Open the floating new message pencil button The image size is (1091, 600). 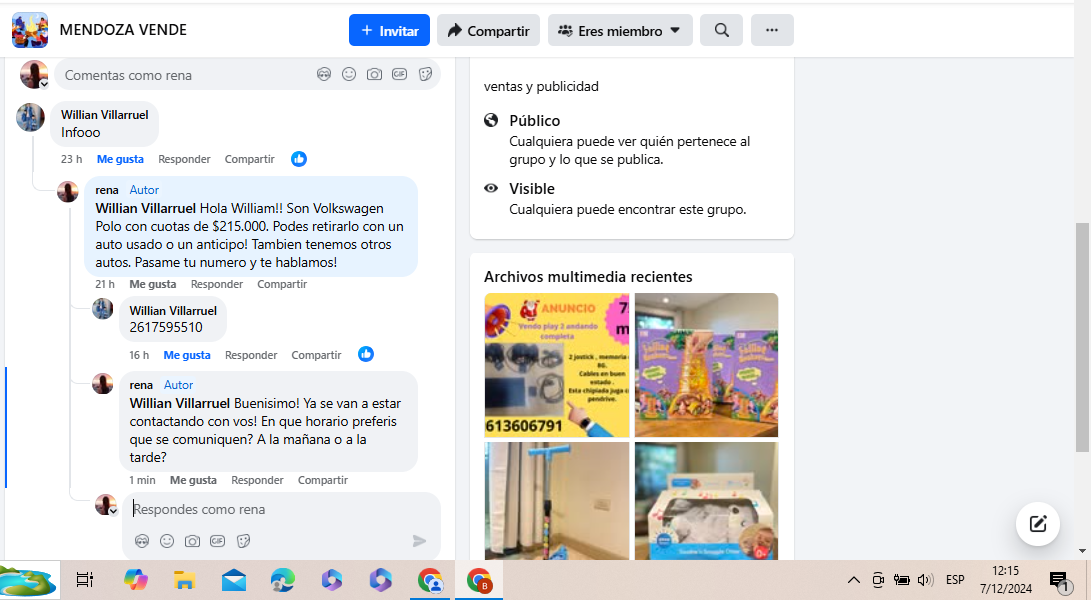pos(1037,523)
